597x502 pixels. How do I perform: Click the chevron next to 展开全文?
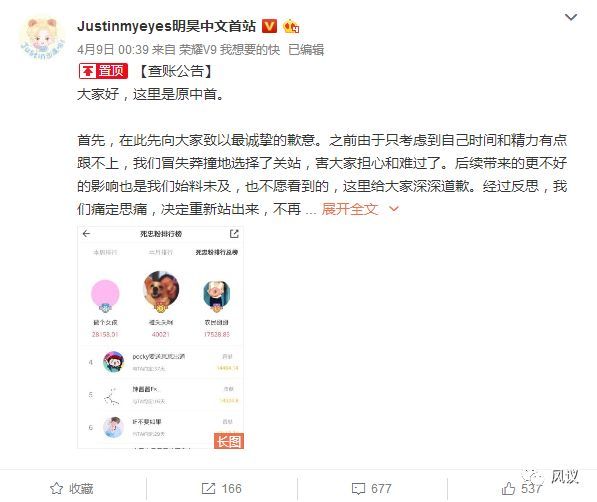pos(394,209)
